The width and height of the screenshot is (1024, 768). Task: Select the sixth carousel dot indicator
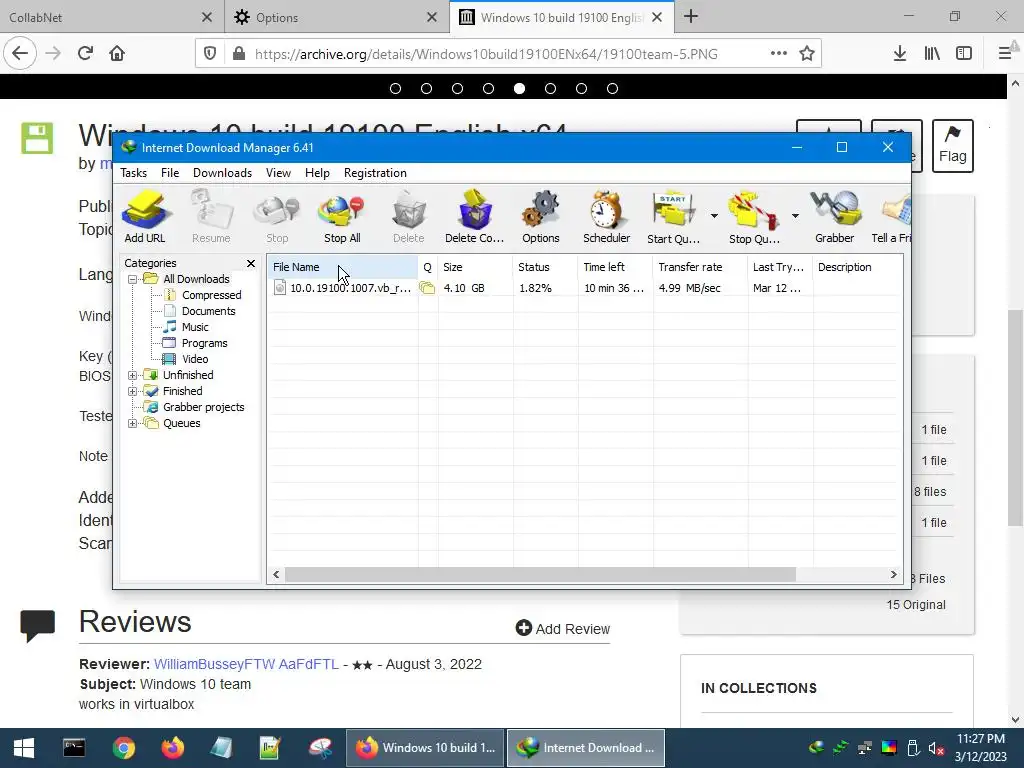[x=551, y=89]
